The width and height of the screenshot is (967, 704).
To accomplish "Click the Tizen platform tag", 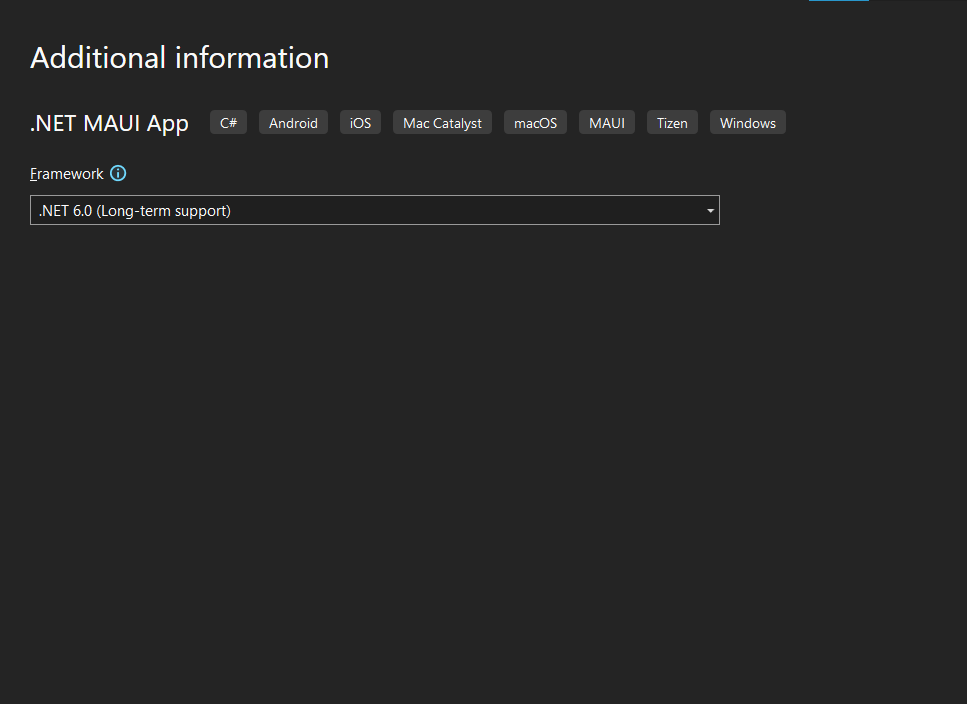I will [672, 123].
